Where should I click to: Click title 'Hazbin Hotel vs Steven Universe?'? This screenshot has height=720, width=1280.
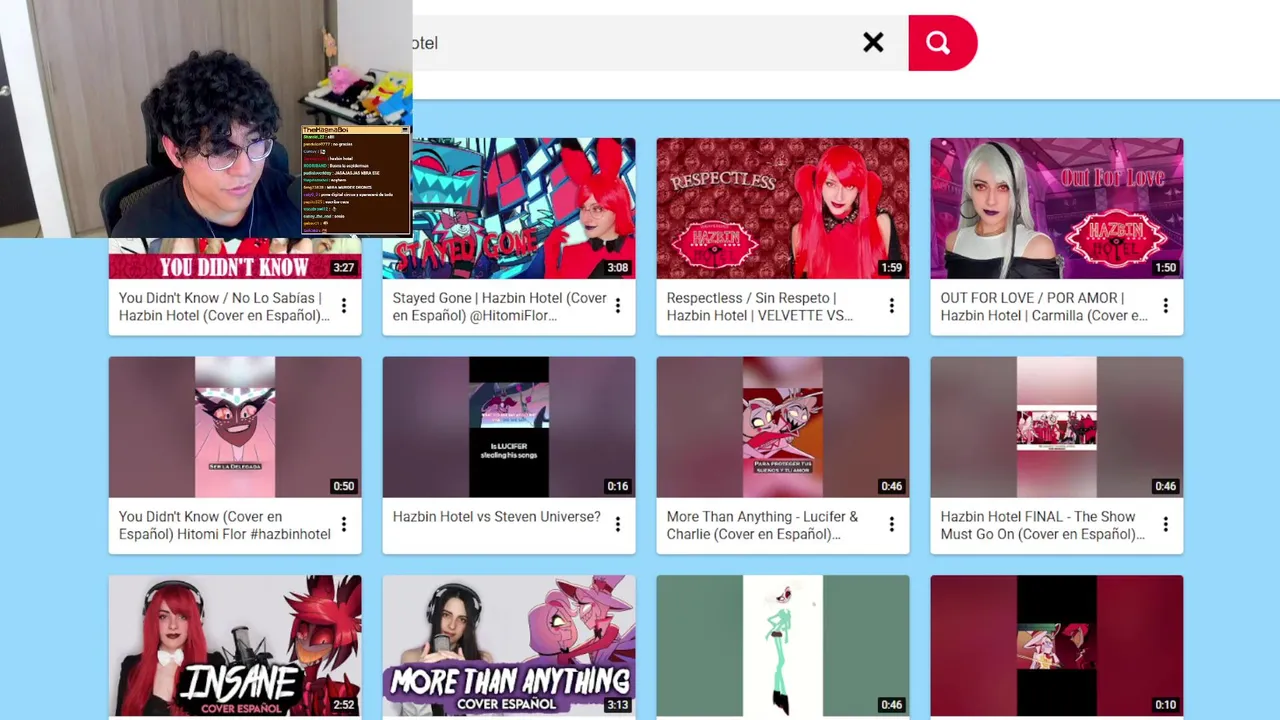tap(497, 517)
